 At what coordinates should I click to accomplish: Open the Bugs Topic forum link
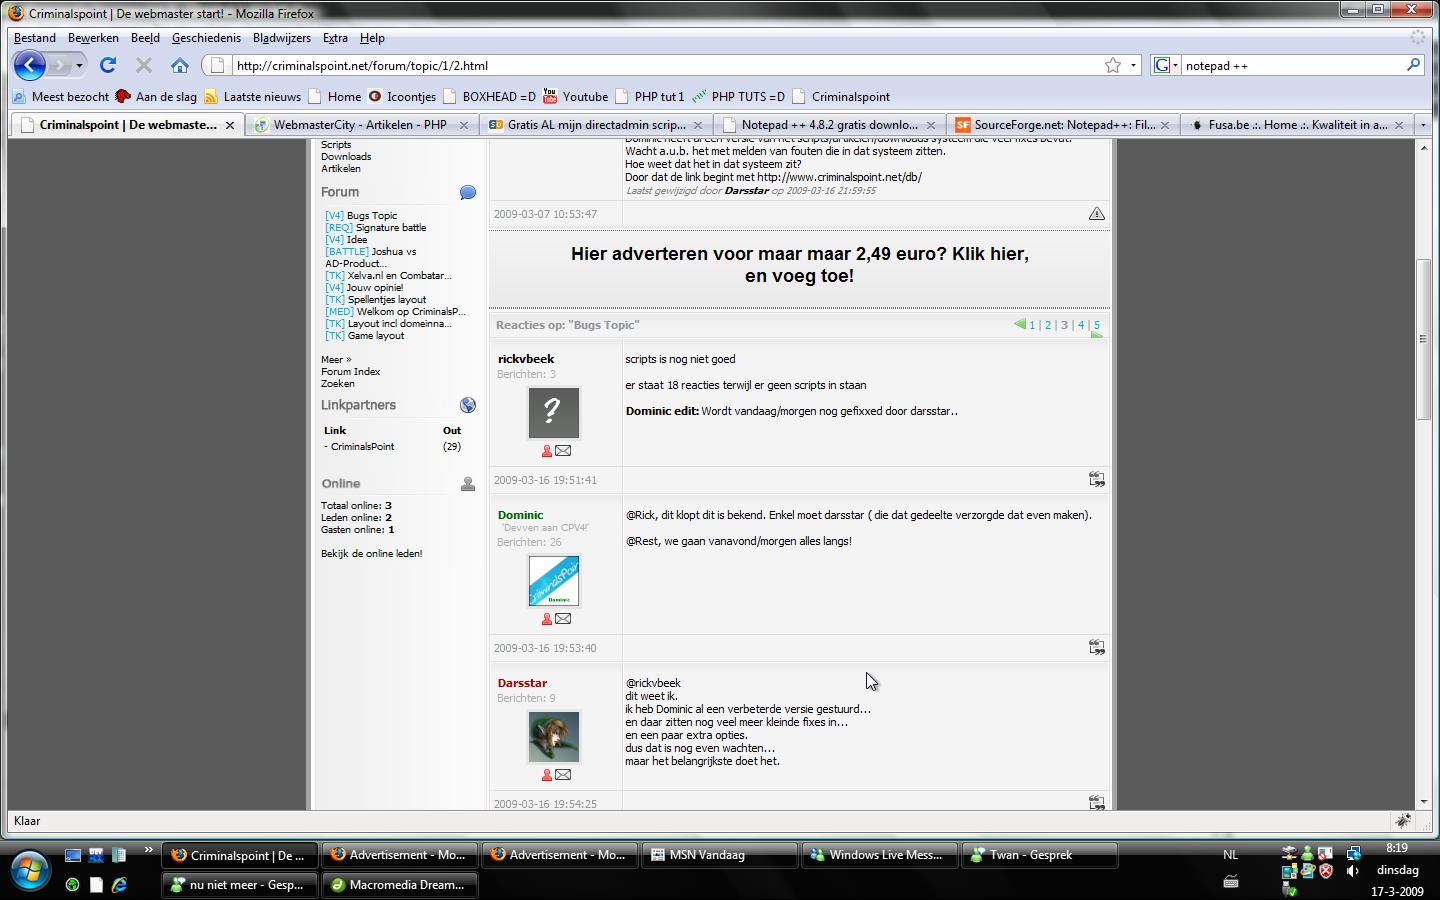tap(372, 216)
